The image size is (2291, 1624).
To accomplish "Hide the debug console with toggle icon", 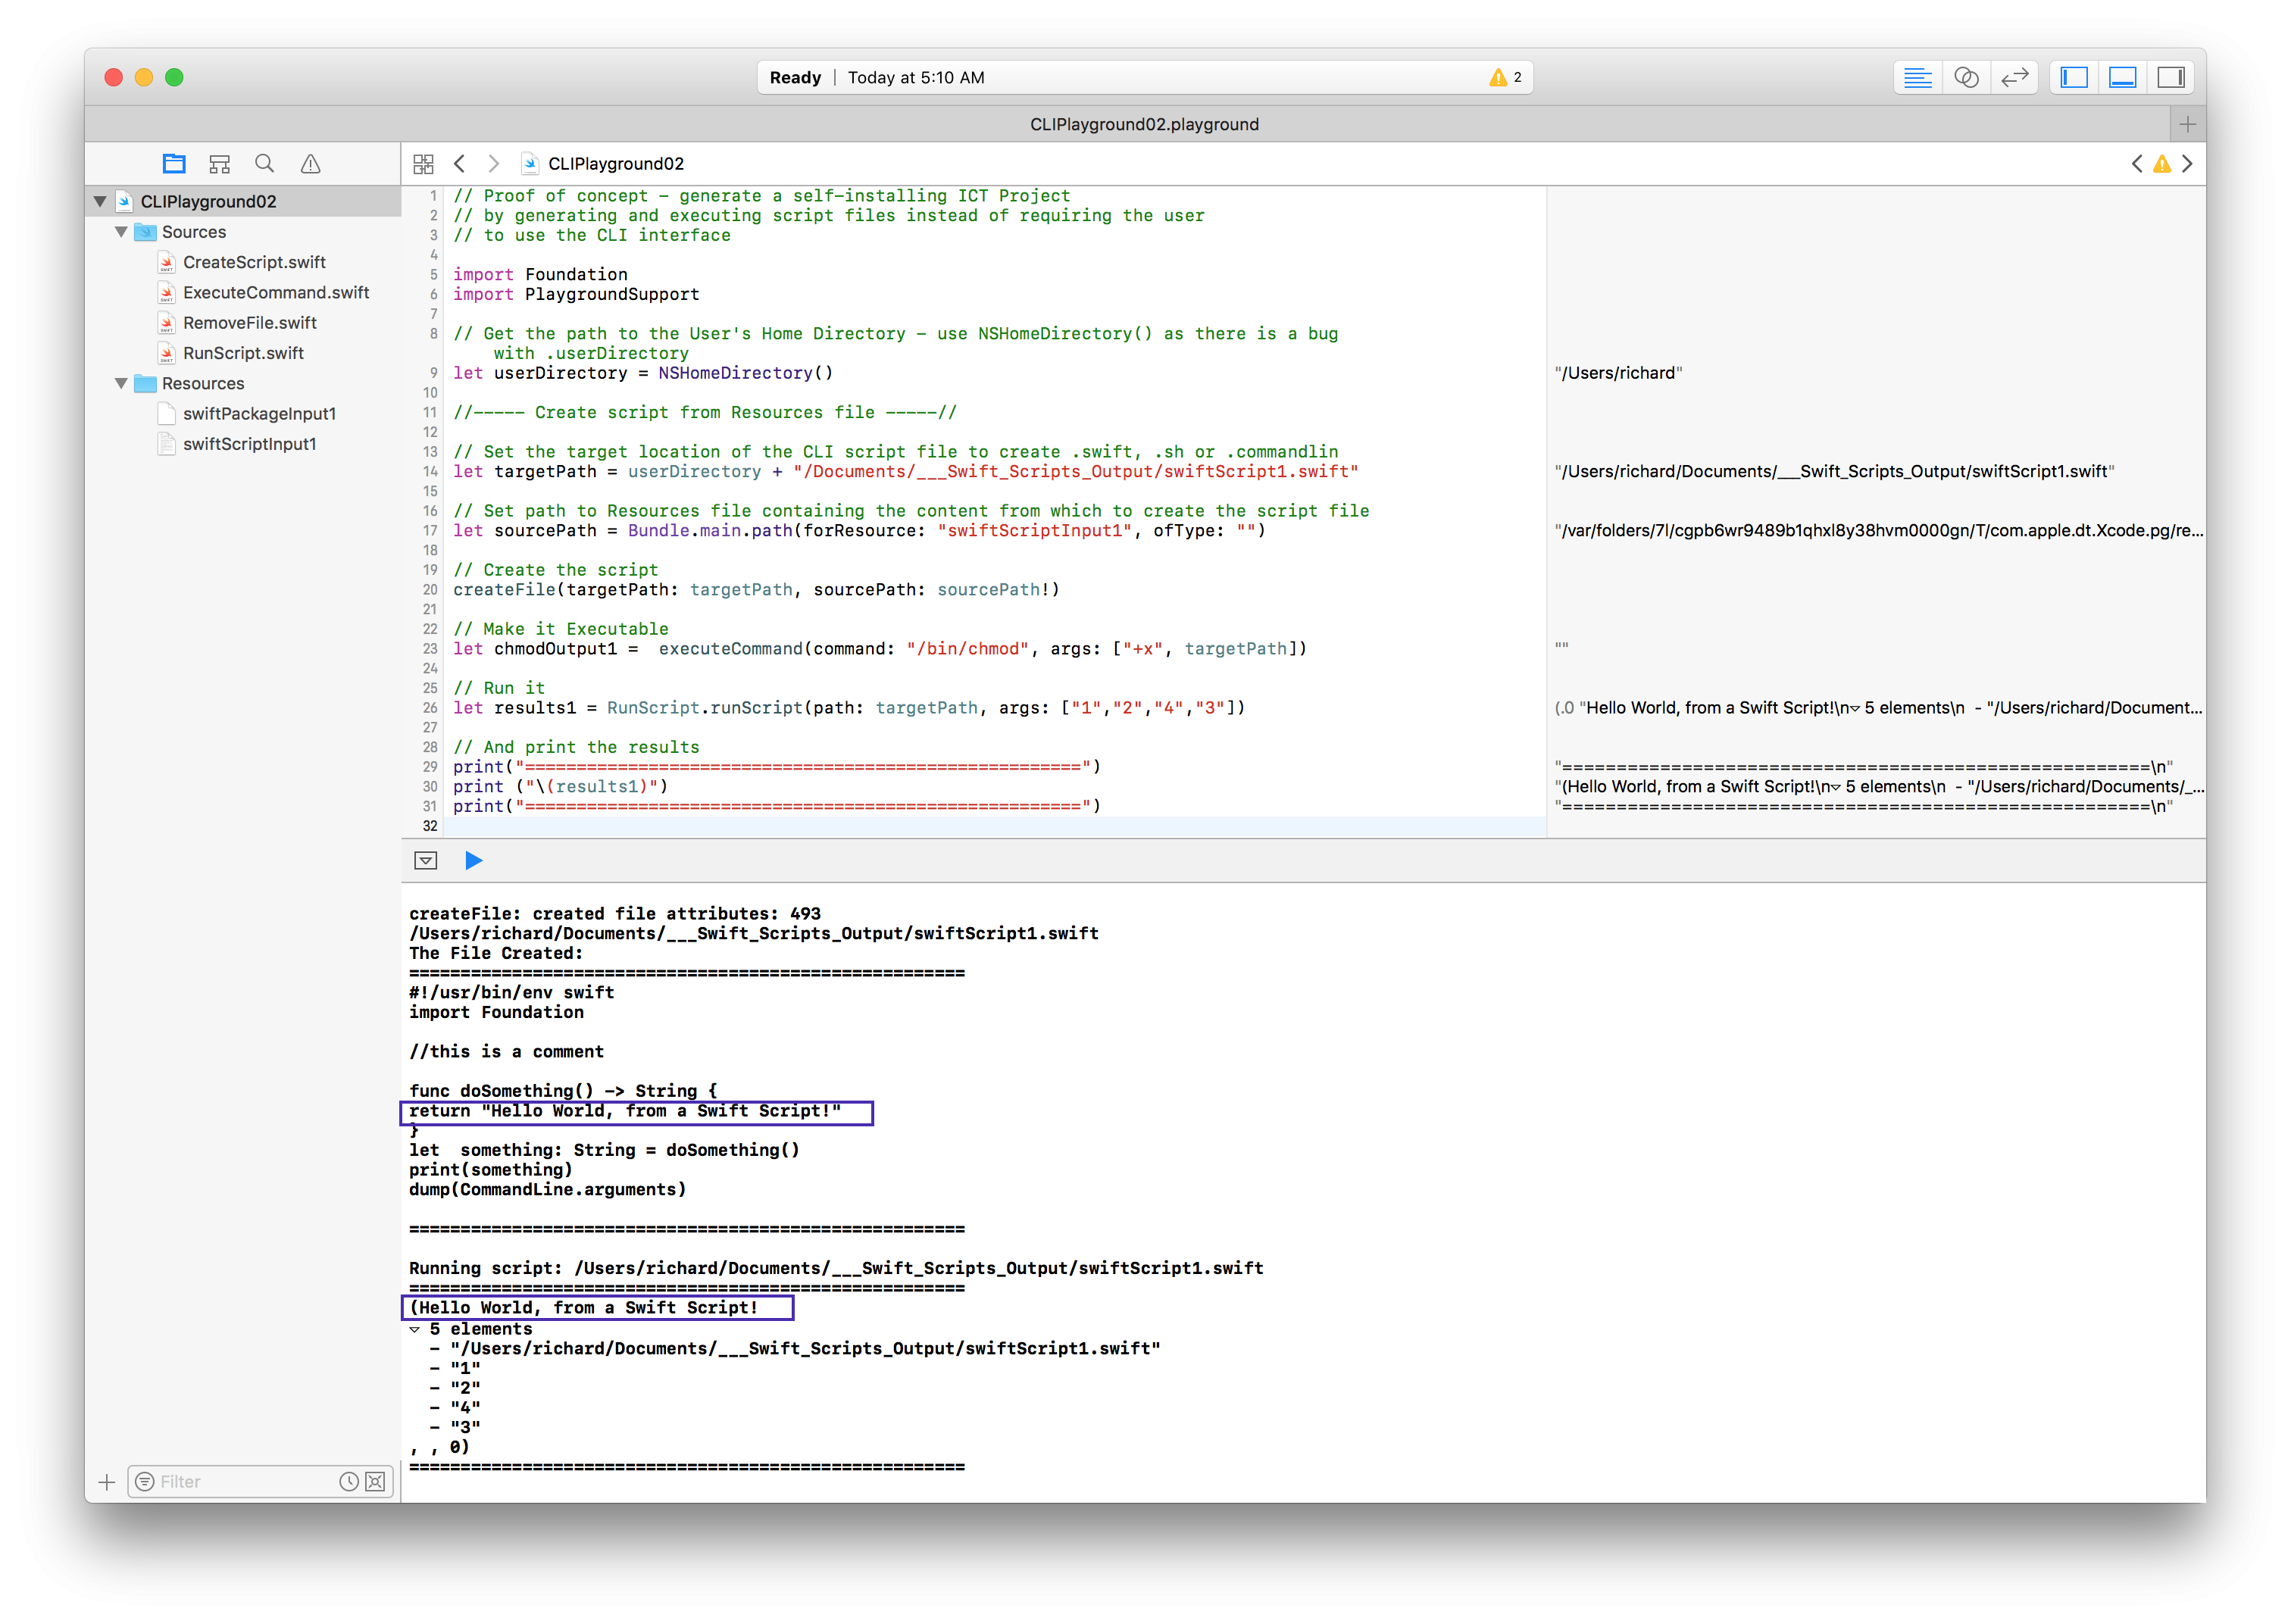I will tap(425, 861).
